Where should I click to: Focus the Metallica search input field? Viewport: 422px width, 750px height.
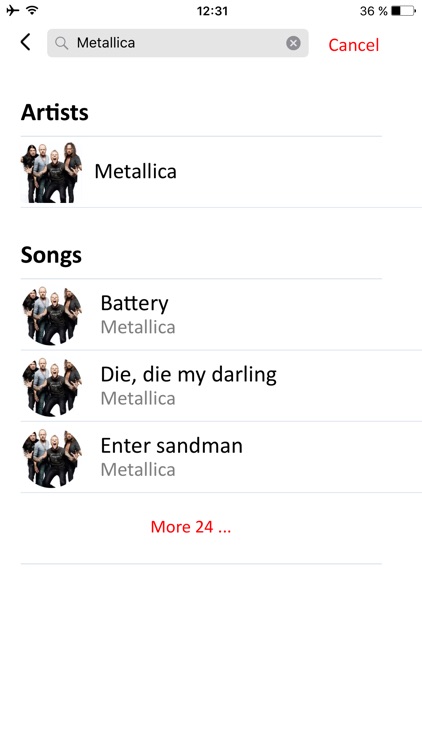pyautogui.click(x=178, y=43)
